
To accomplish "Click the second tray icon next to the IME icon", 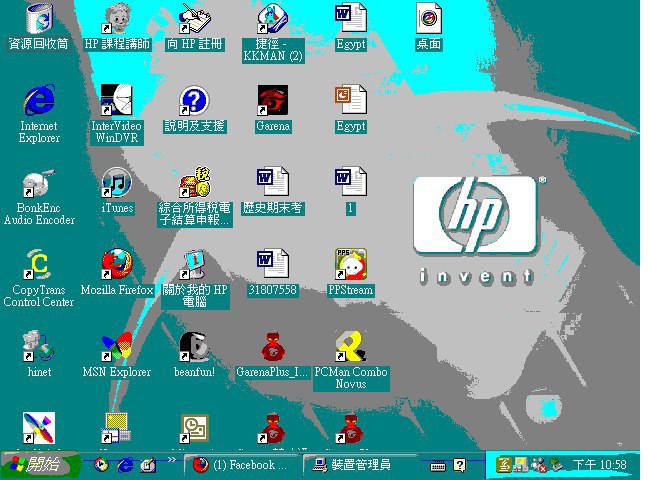I will [x=521, y=465].
